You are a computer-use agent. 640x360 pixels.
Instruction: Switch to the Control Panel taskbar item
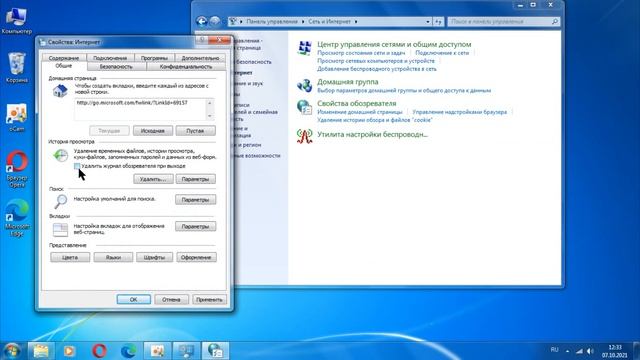click(187, 351)
